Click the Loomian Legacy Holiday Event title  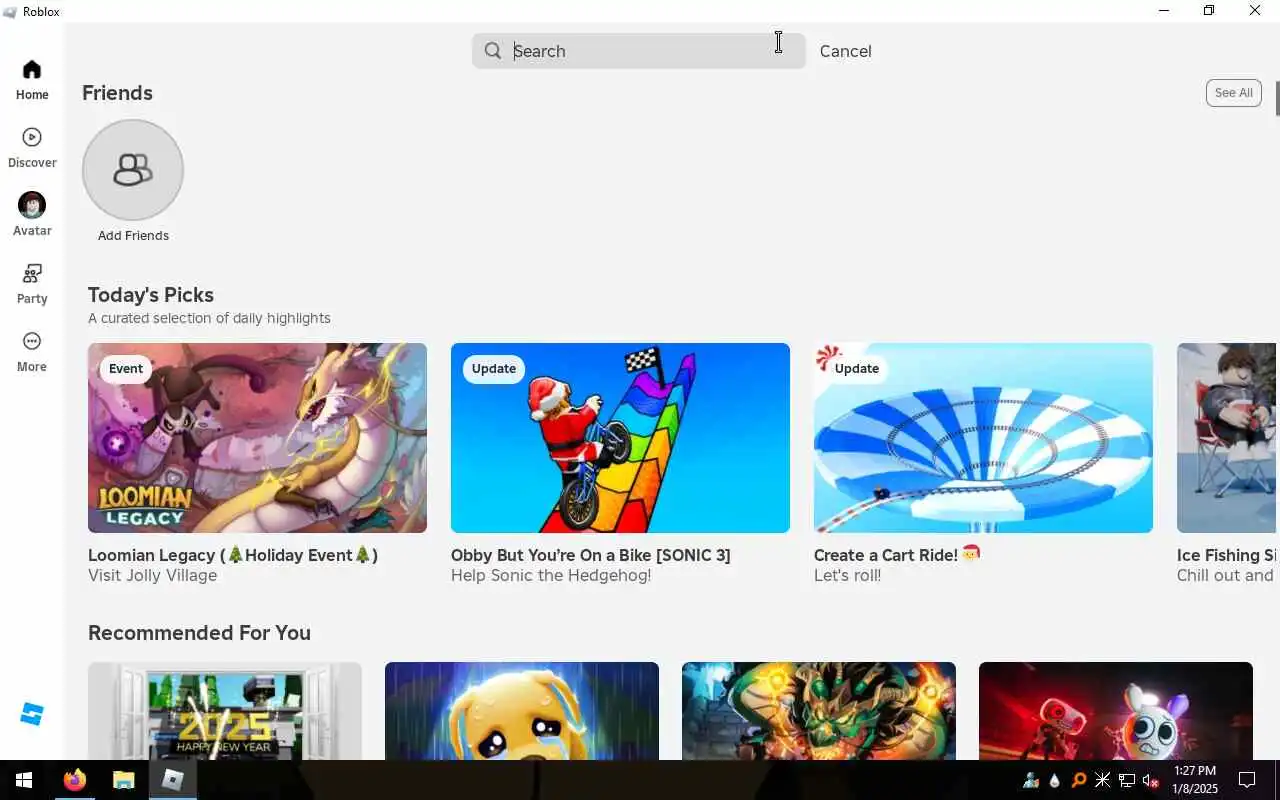coord(233,555)
